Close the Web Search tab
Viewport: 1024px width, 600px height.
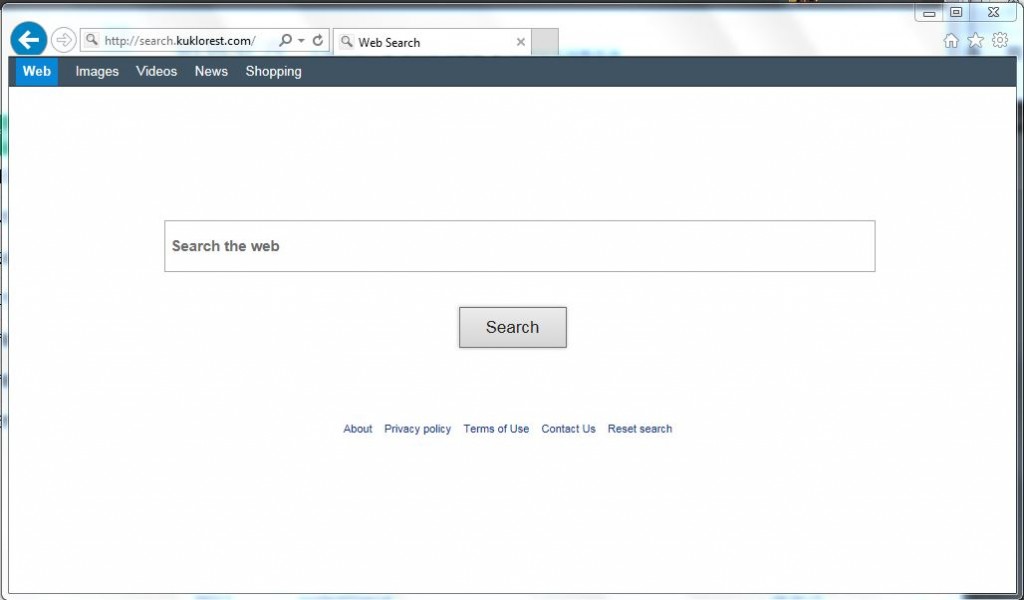coord(520,42)
